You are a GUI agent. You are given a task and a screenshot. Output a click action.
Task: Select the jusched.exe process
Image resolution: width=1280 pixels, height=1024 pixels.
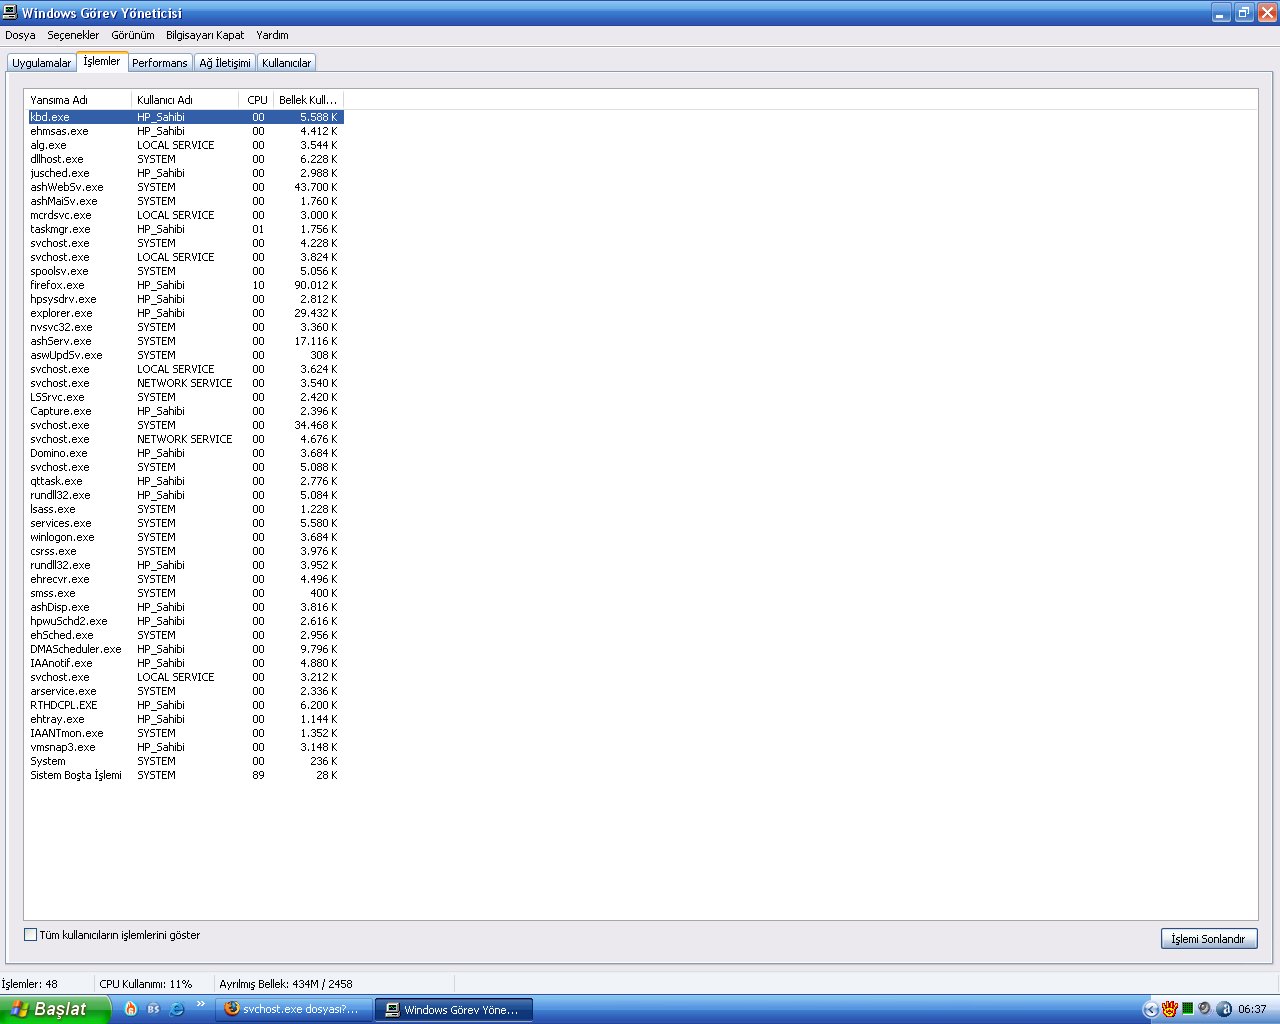click(185, 173)
